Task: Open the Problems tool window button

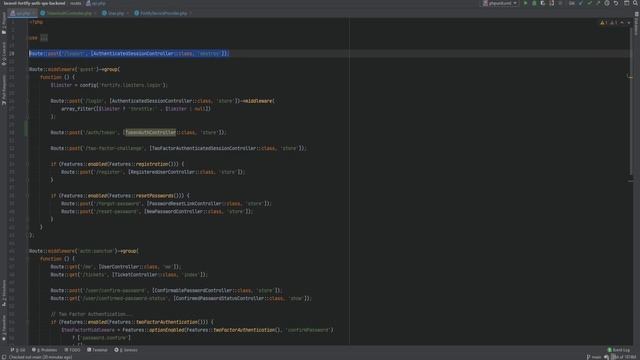Action: click(44, 350)
